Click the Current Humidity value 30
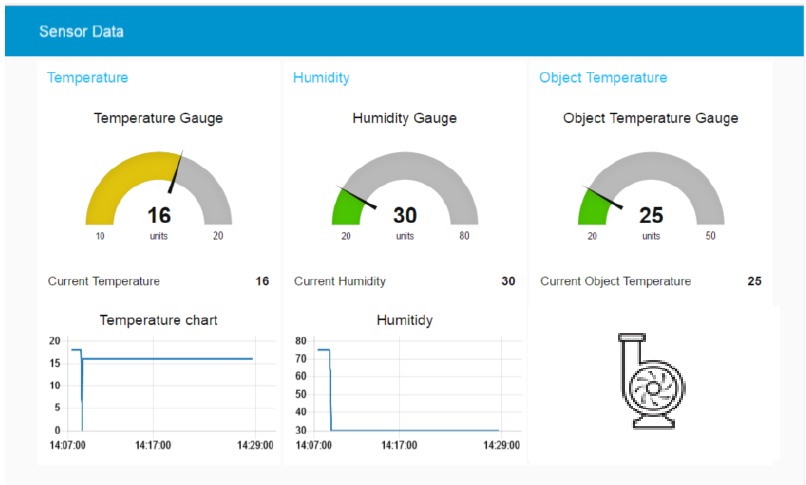The height and width of the screenshot is (485, 806). coord(508,281)
